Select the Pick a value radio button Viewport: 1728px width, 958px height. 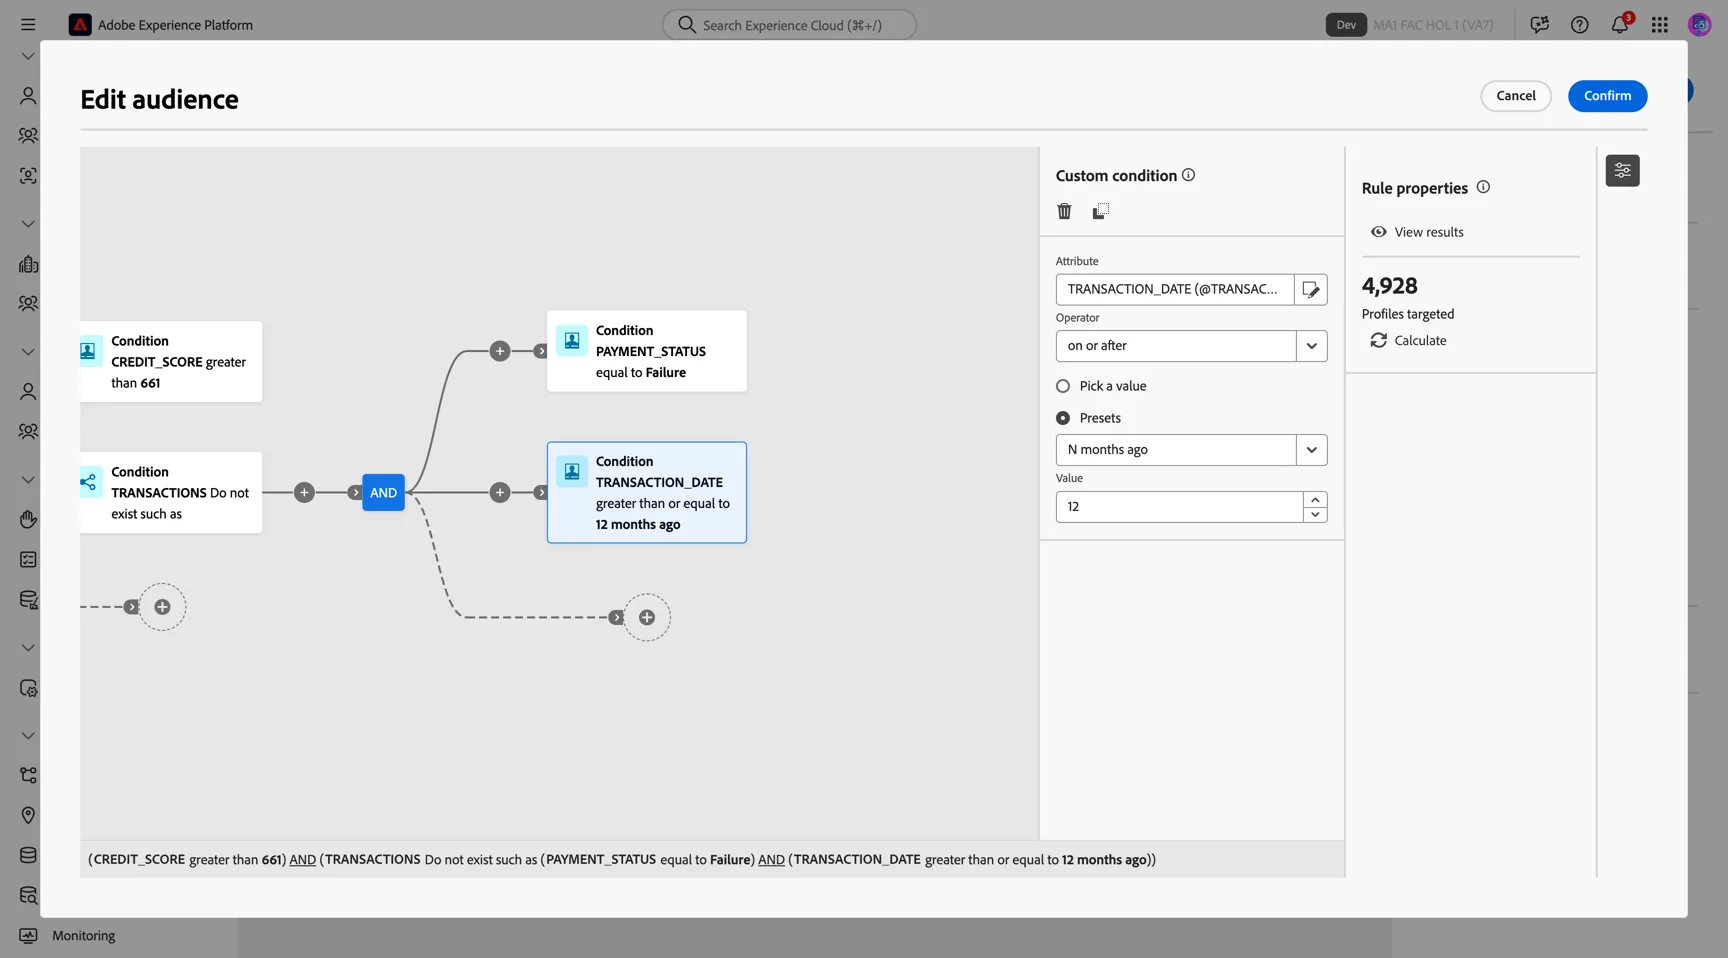(x=1063, y=386)
